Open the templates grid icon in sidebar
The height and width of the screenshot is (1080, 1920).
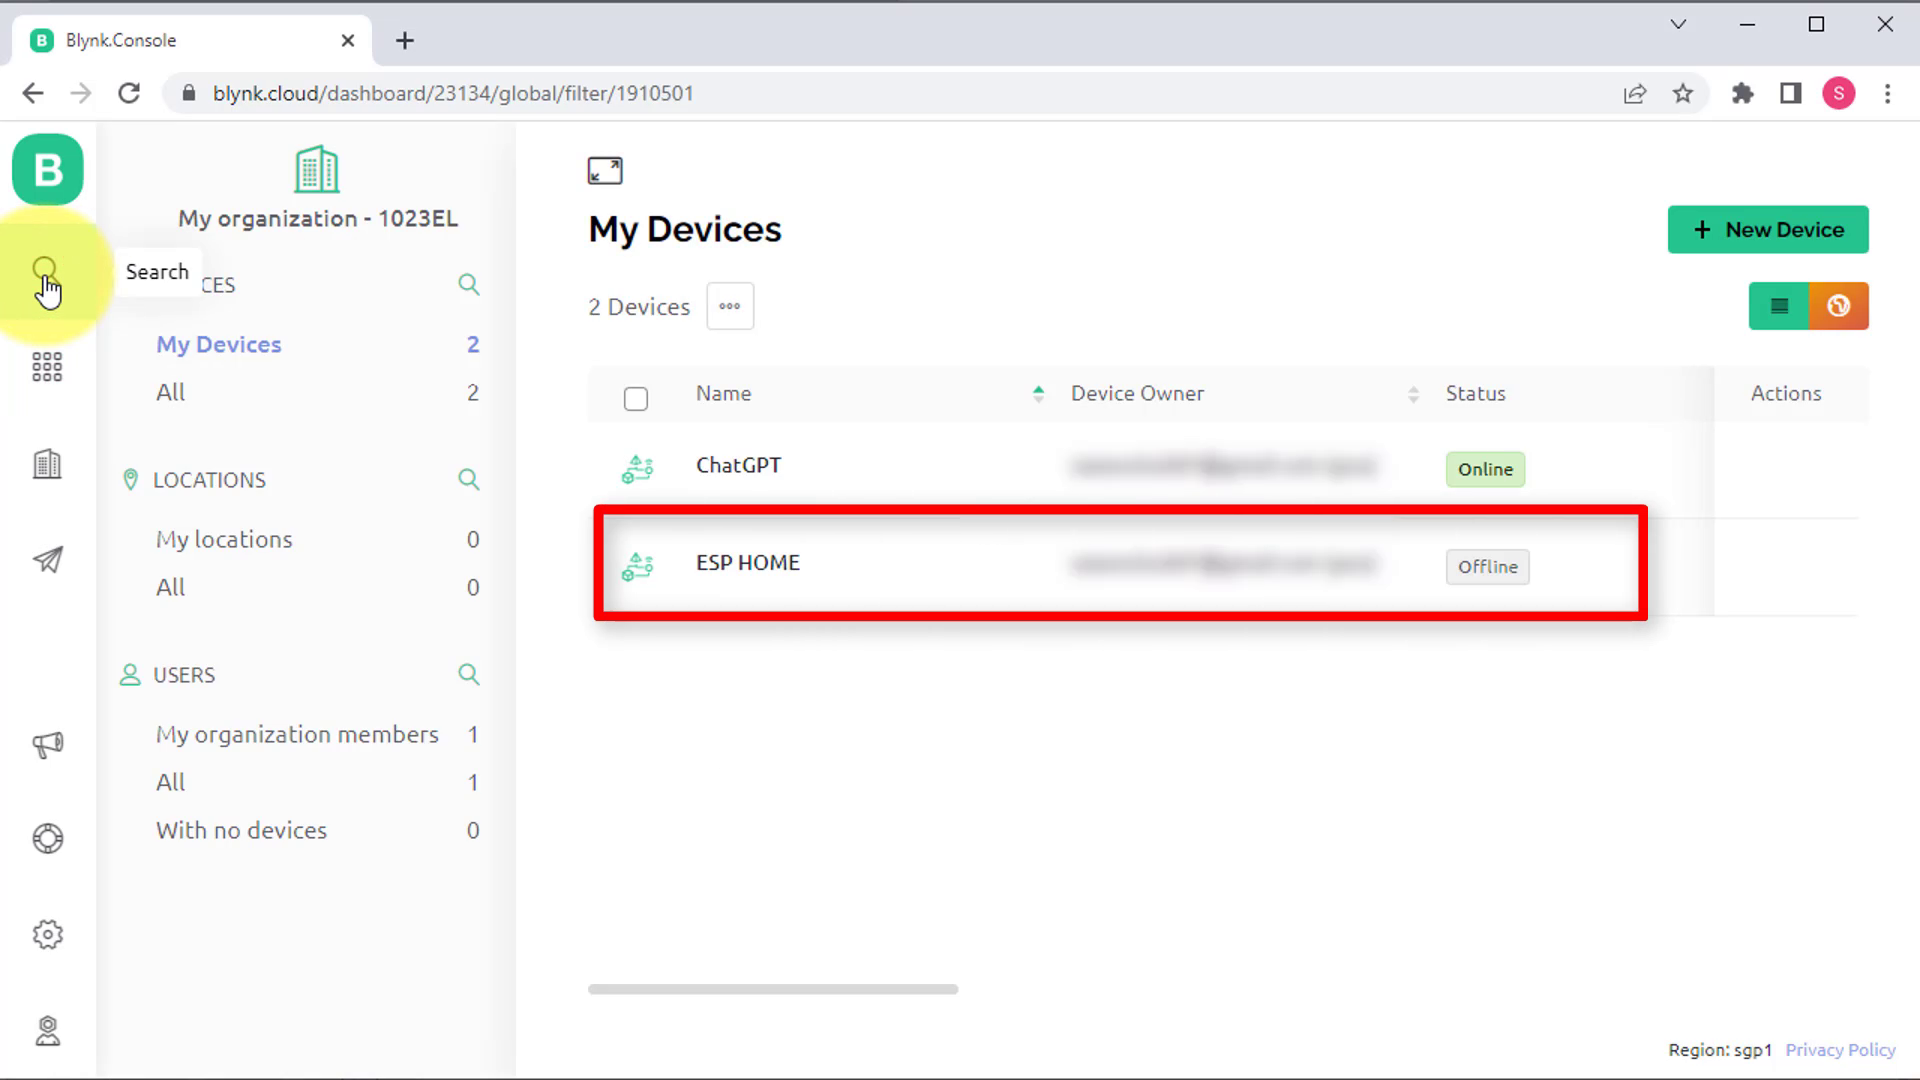[47, 367]
